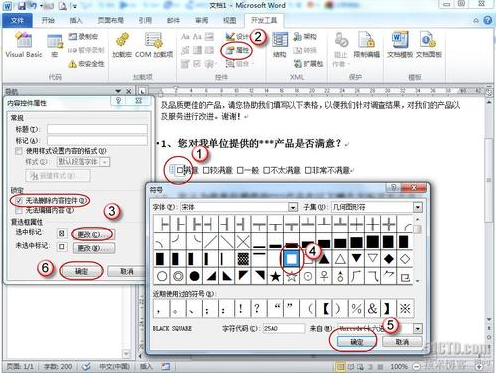The width and height of the screenshot is (496, 373).
Task: Open XML Schema (架构) settings
Action: point(305,36)
